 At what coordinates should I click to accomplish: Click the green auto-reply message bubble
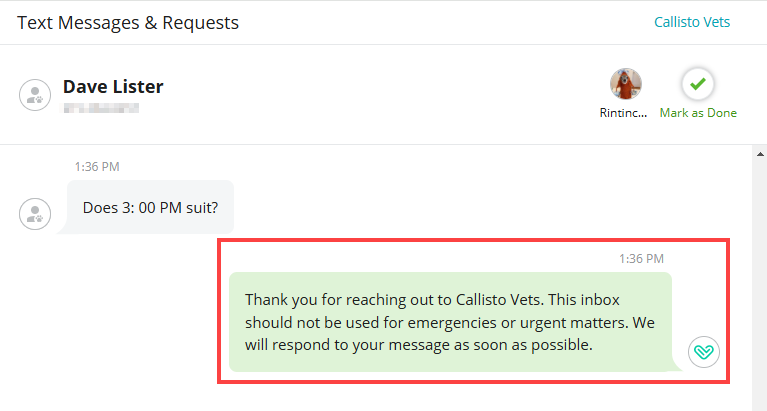(450, 322)
